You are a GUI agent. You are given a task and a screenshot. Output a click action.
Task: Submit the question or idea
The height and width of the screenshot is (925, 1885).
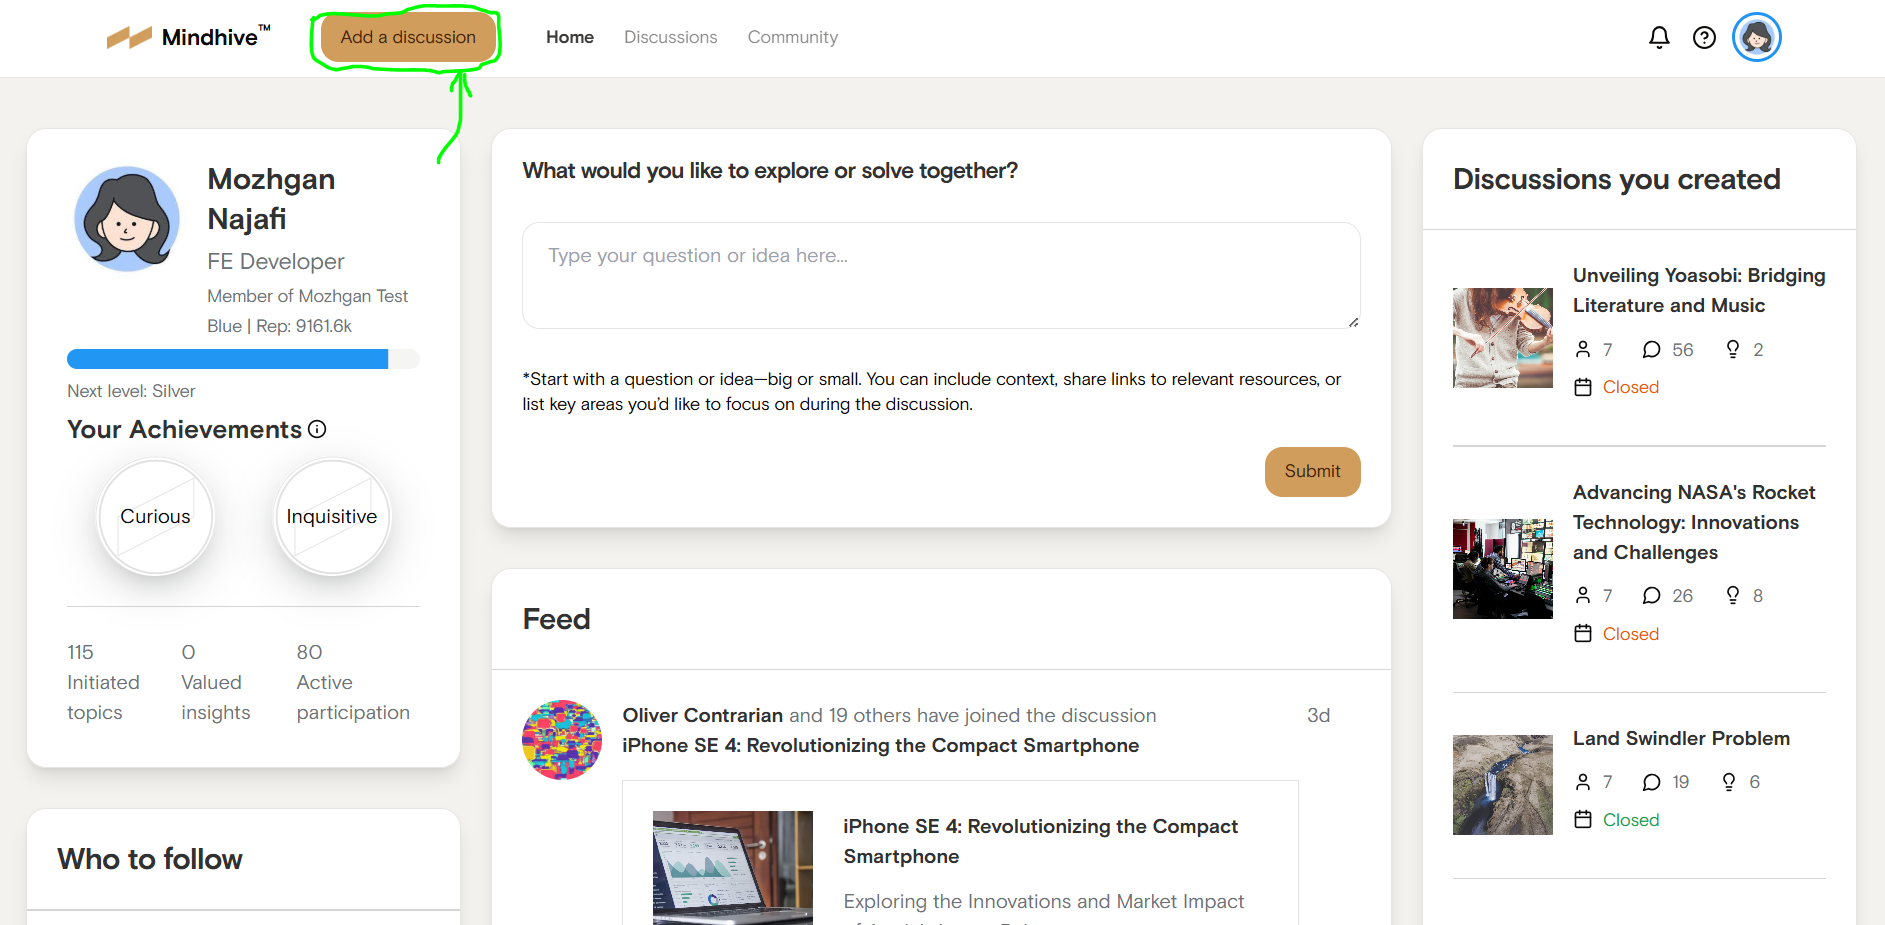pos(1312,472)
